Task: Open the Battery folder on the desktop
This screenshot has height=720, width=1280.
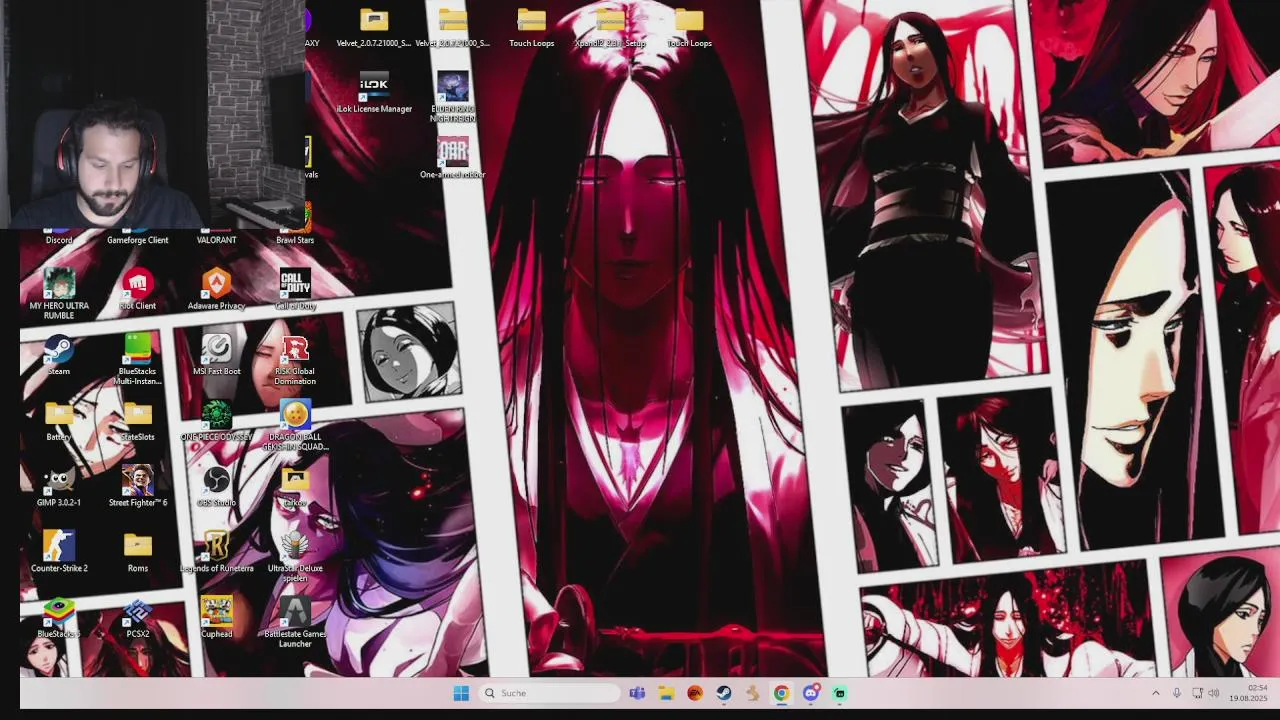Action: (x=59, y=421)
